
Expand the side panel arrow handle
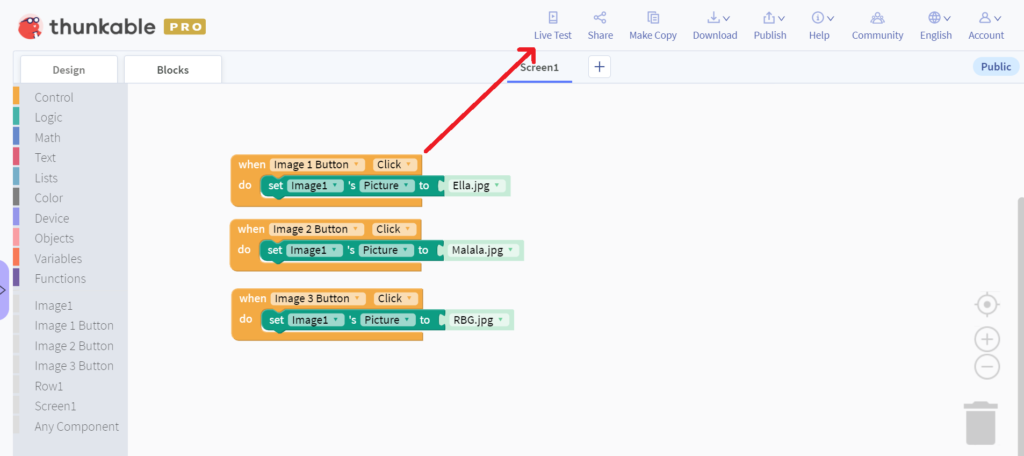(x=3, y=289)
